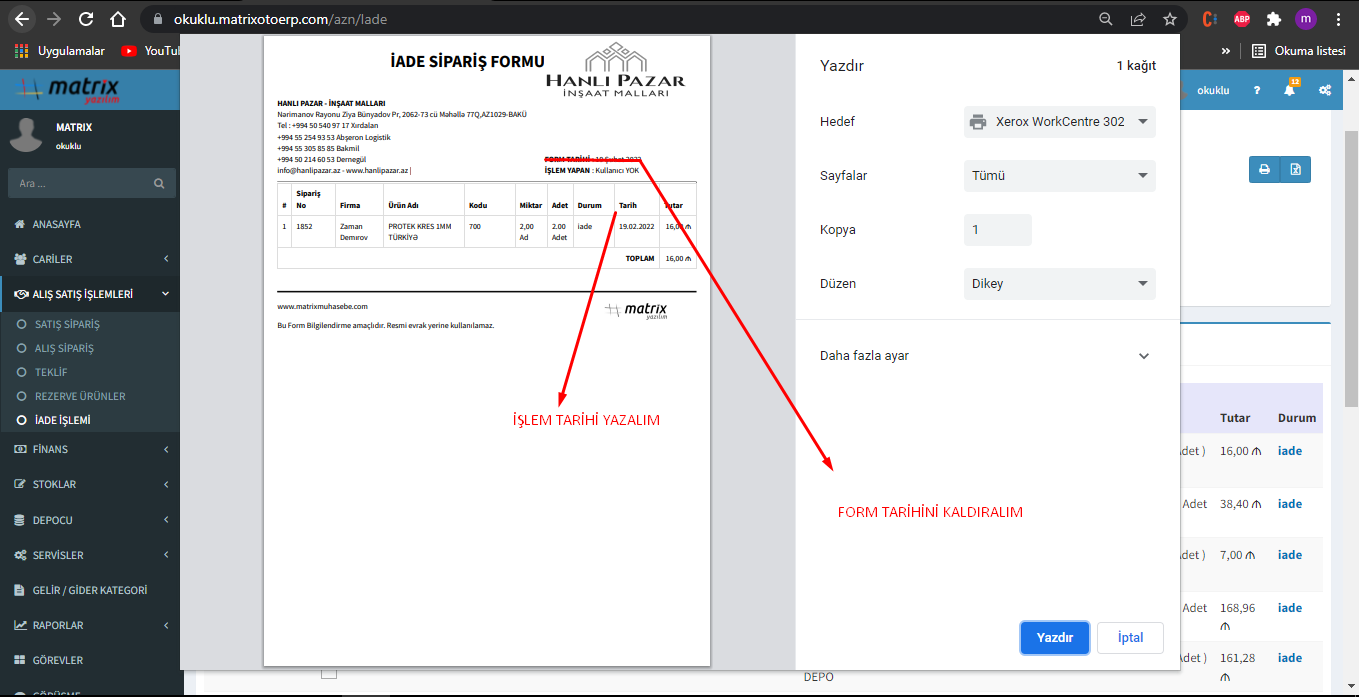Reload the page in the browser

(x=86, y=19)
